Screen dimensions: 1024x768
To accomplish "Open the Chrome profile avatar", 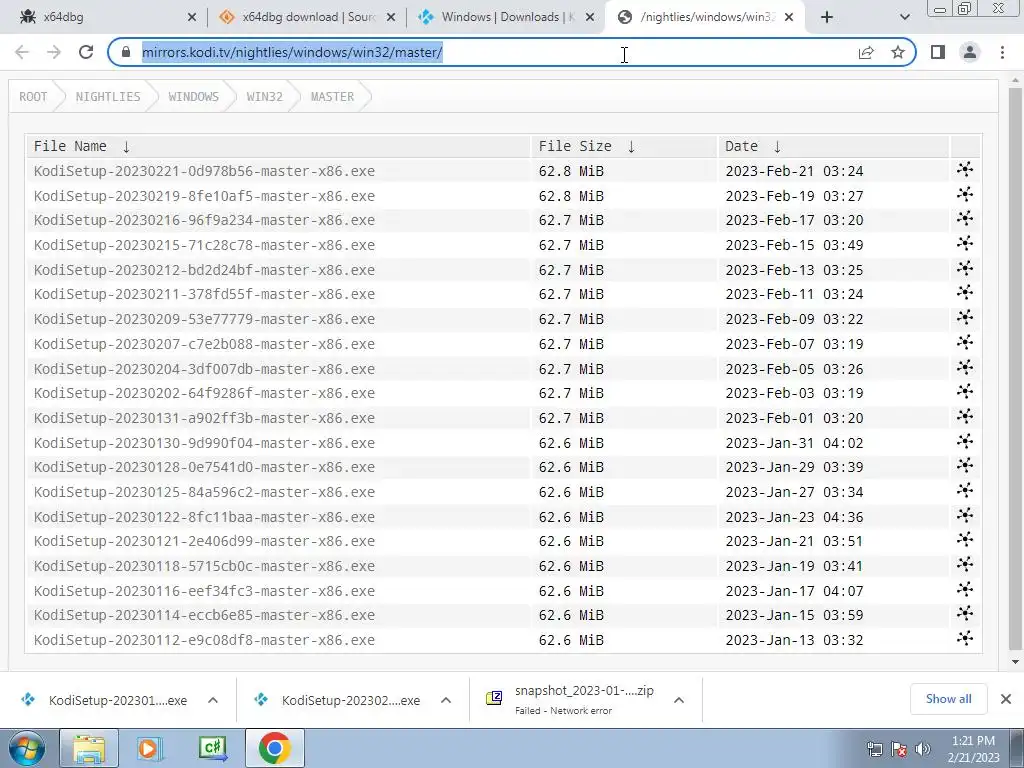I will tap(970, 52).
